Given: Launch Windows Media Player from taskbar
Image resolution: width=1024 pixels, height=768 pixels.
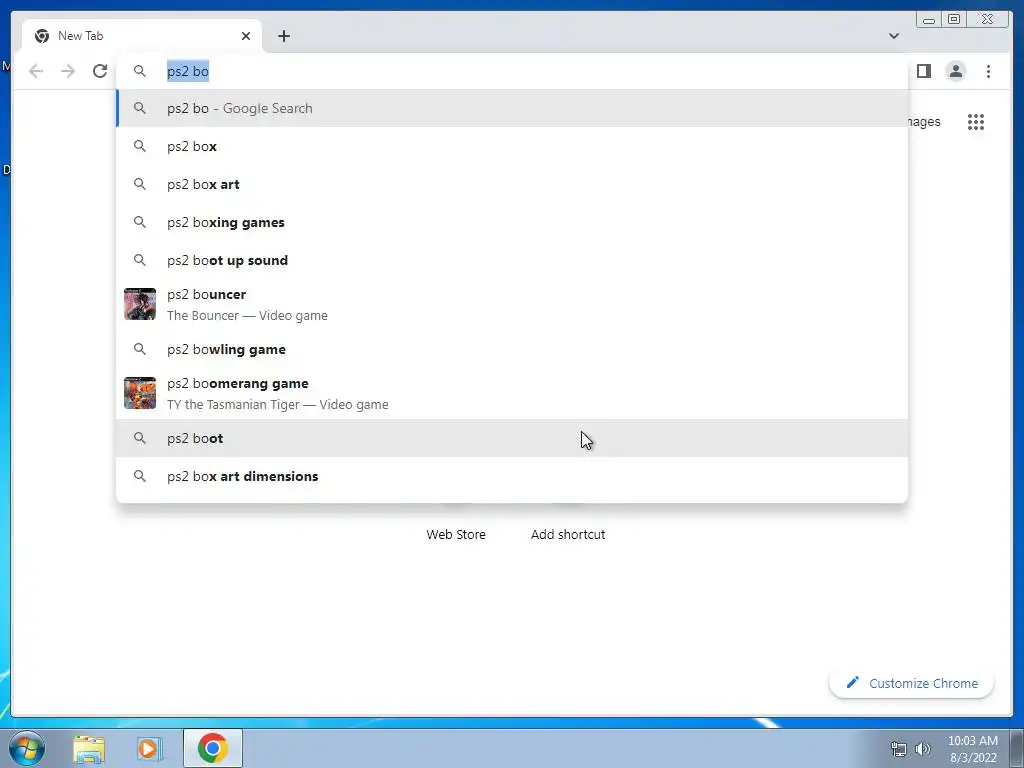Looking at the screenshot, I should (x=149, y=749).
